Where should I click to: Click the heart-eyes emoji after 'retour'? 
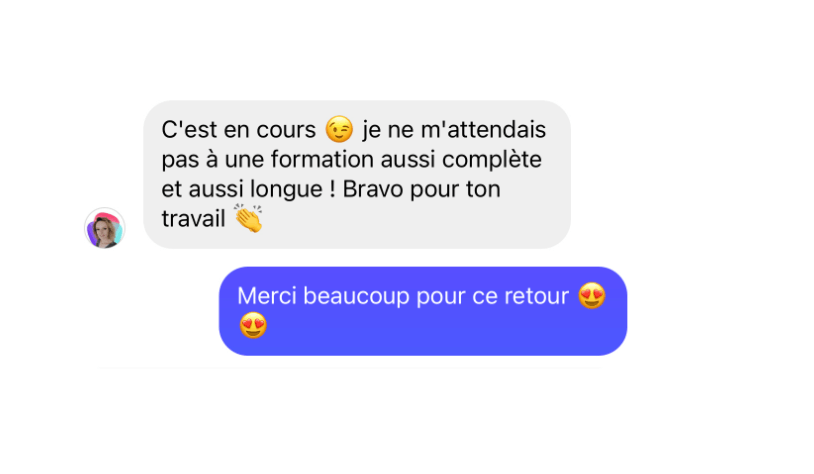click(592, 296)
